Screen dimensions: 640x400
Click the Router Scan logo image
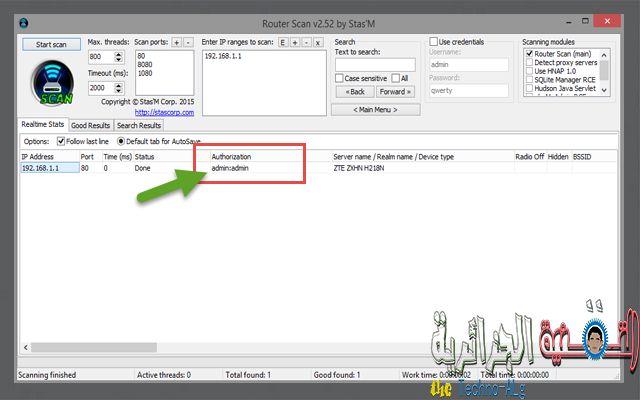(53, 83)
